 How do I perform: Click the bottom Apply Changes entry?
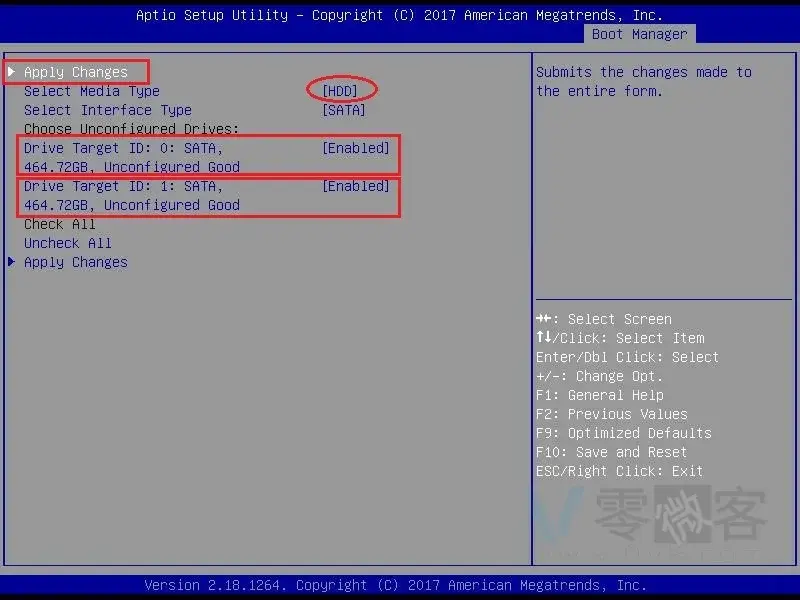click(x=76, y=262)
